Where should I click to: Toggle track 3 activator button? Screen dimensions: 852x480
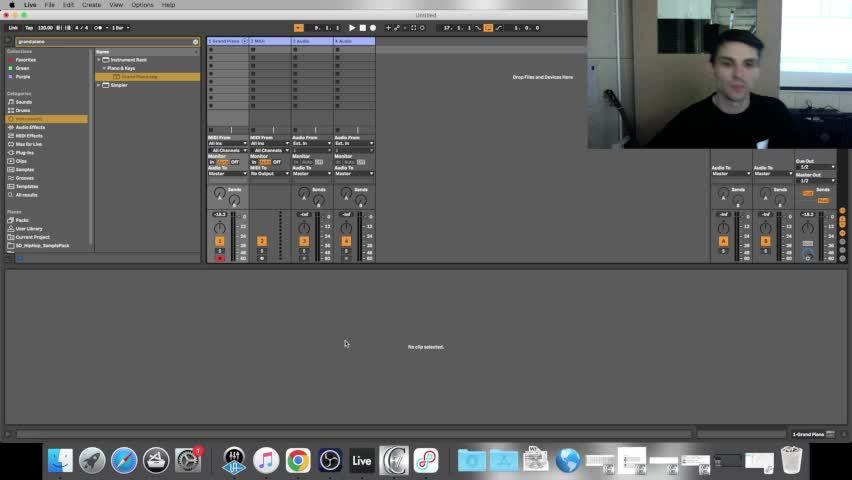(x=304, y=241)
